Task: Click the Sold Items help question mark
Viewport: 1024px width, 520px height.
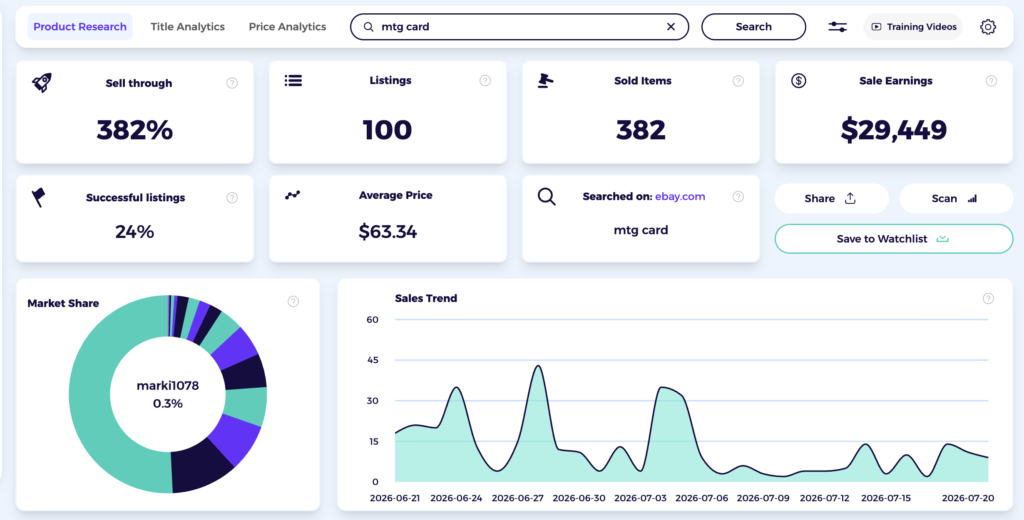Action: click(738, 81)
